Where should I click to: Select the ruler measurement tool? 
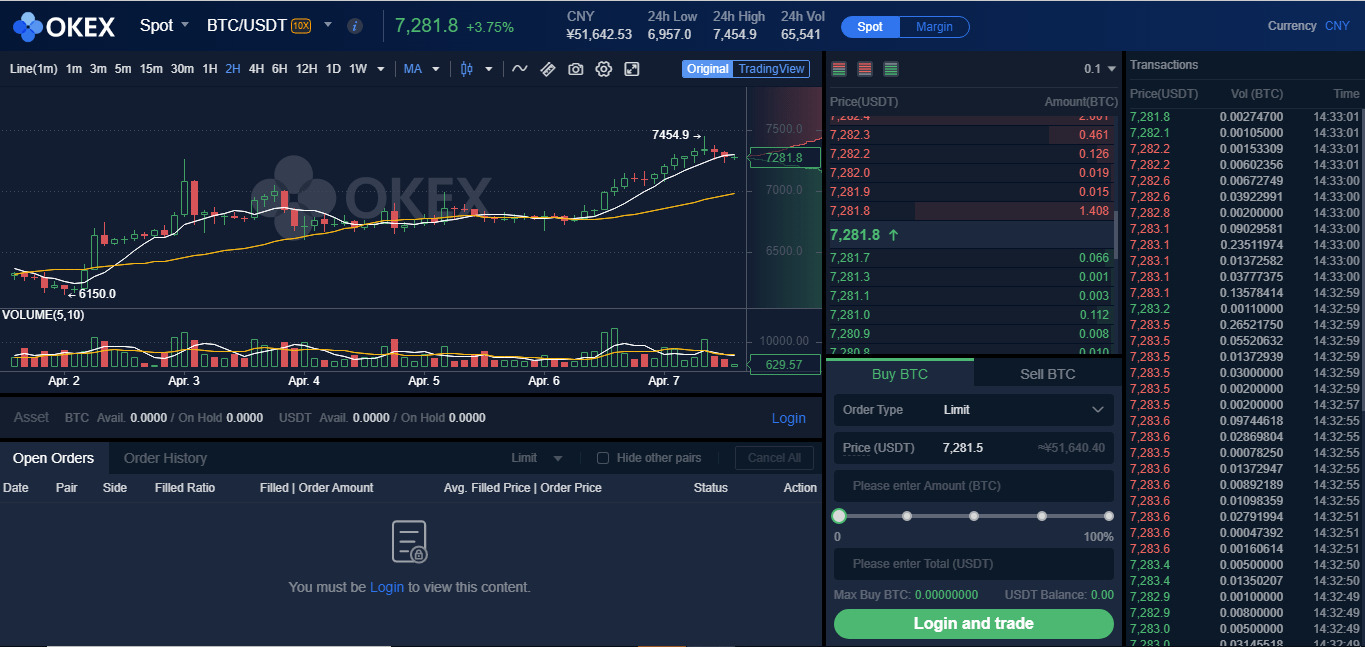pyautogui.click(x=547, y=69)
